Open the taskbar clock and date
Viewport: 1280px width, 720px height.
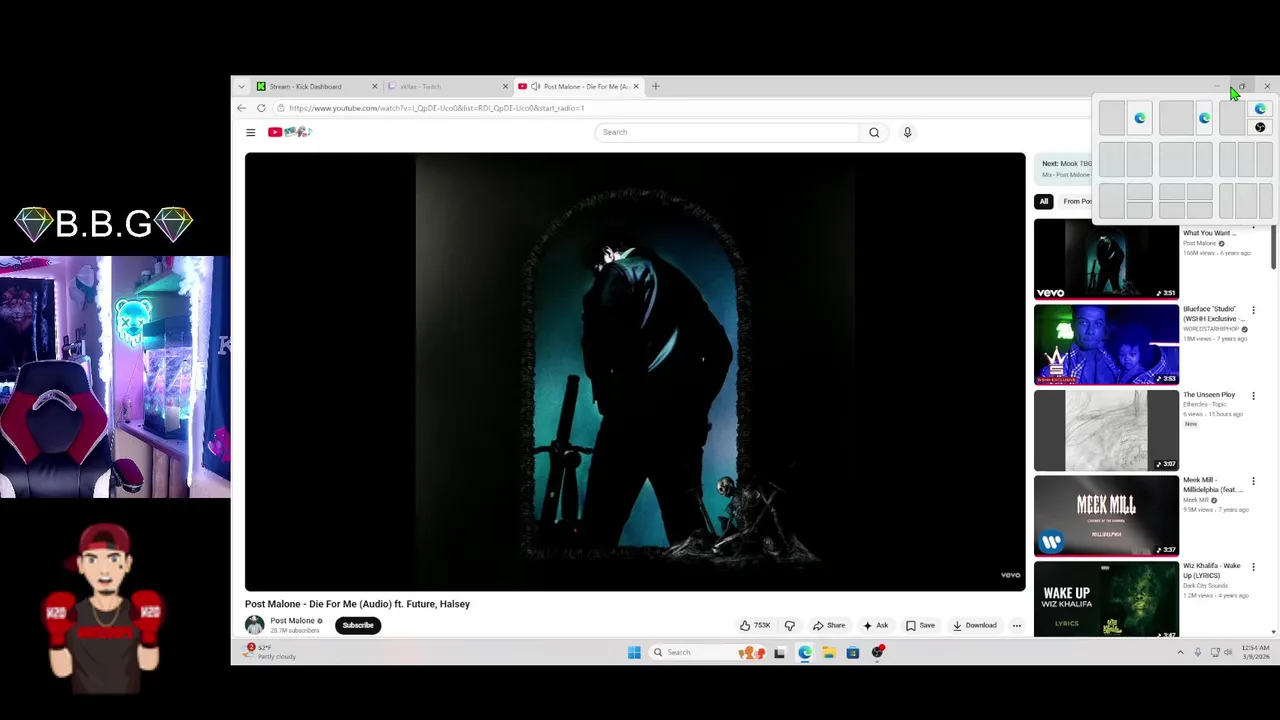tap(1256, 652)
